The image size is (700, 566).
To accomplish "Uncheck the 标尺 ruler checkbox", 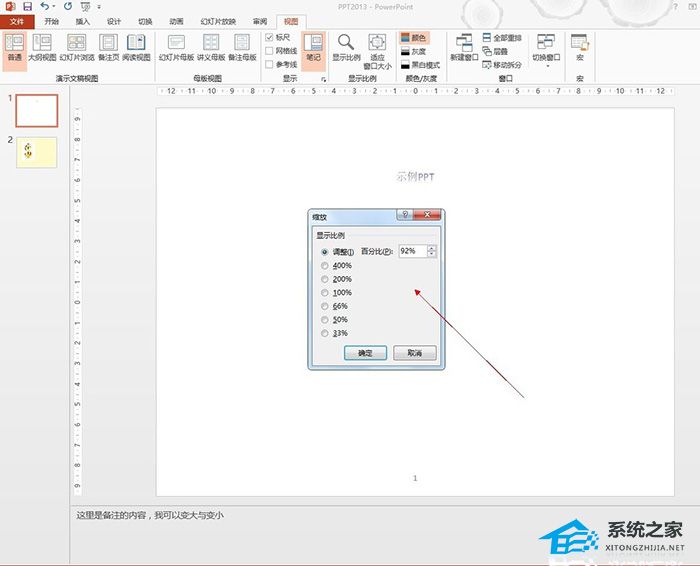I will coord(269,37).
